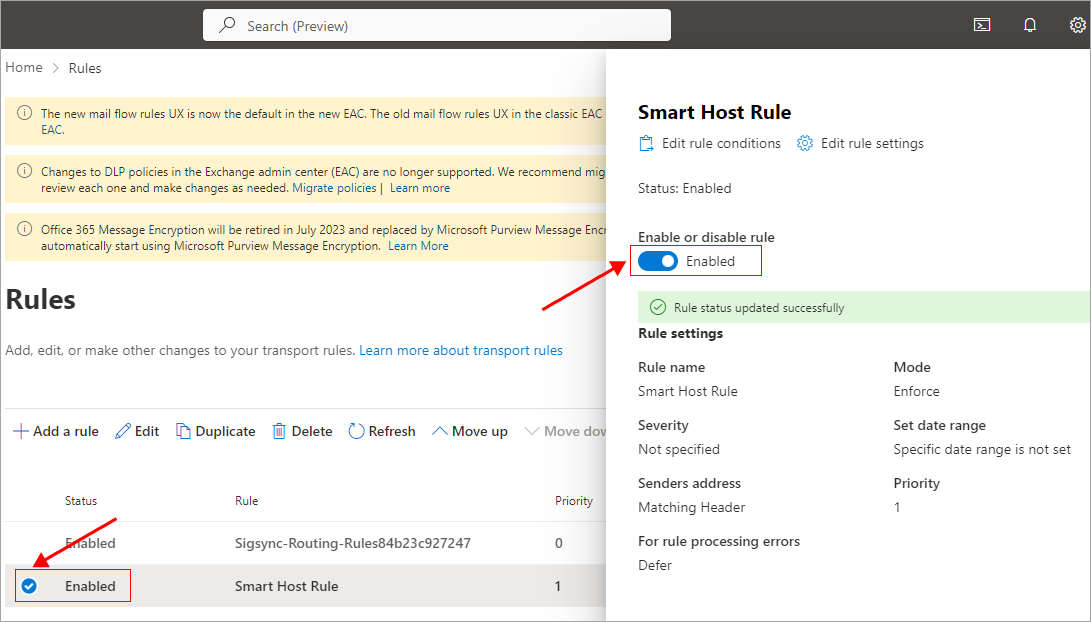1091x622 pixels.
Task: Click the Edit rule settings gear icon
Action: coord(805,144)
